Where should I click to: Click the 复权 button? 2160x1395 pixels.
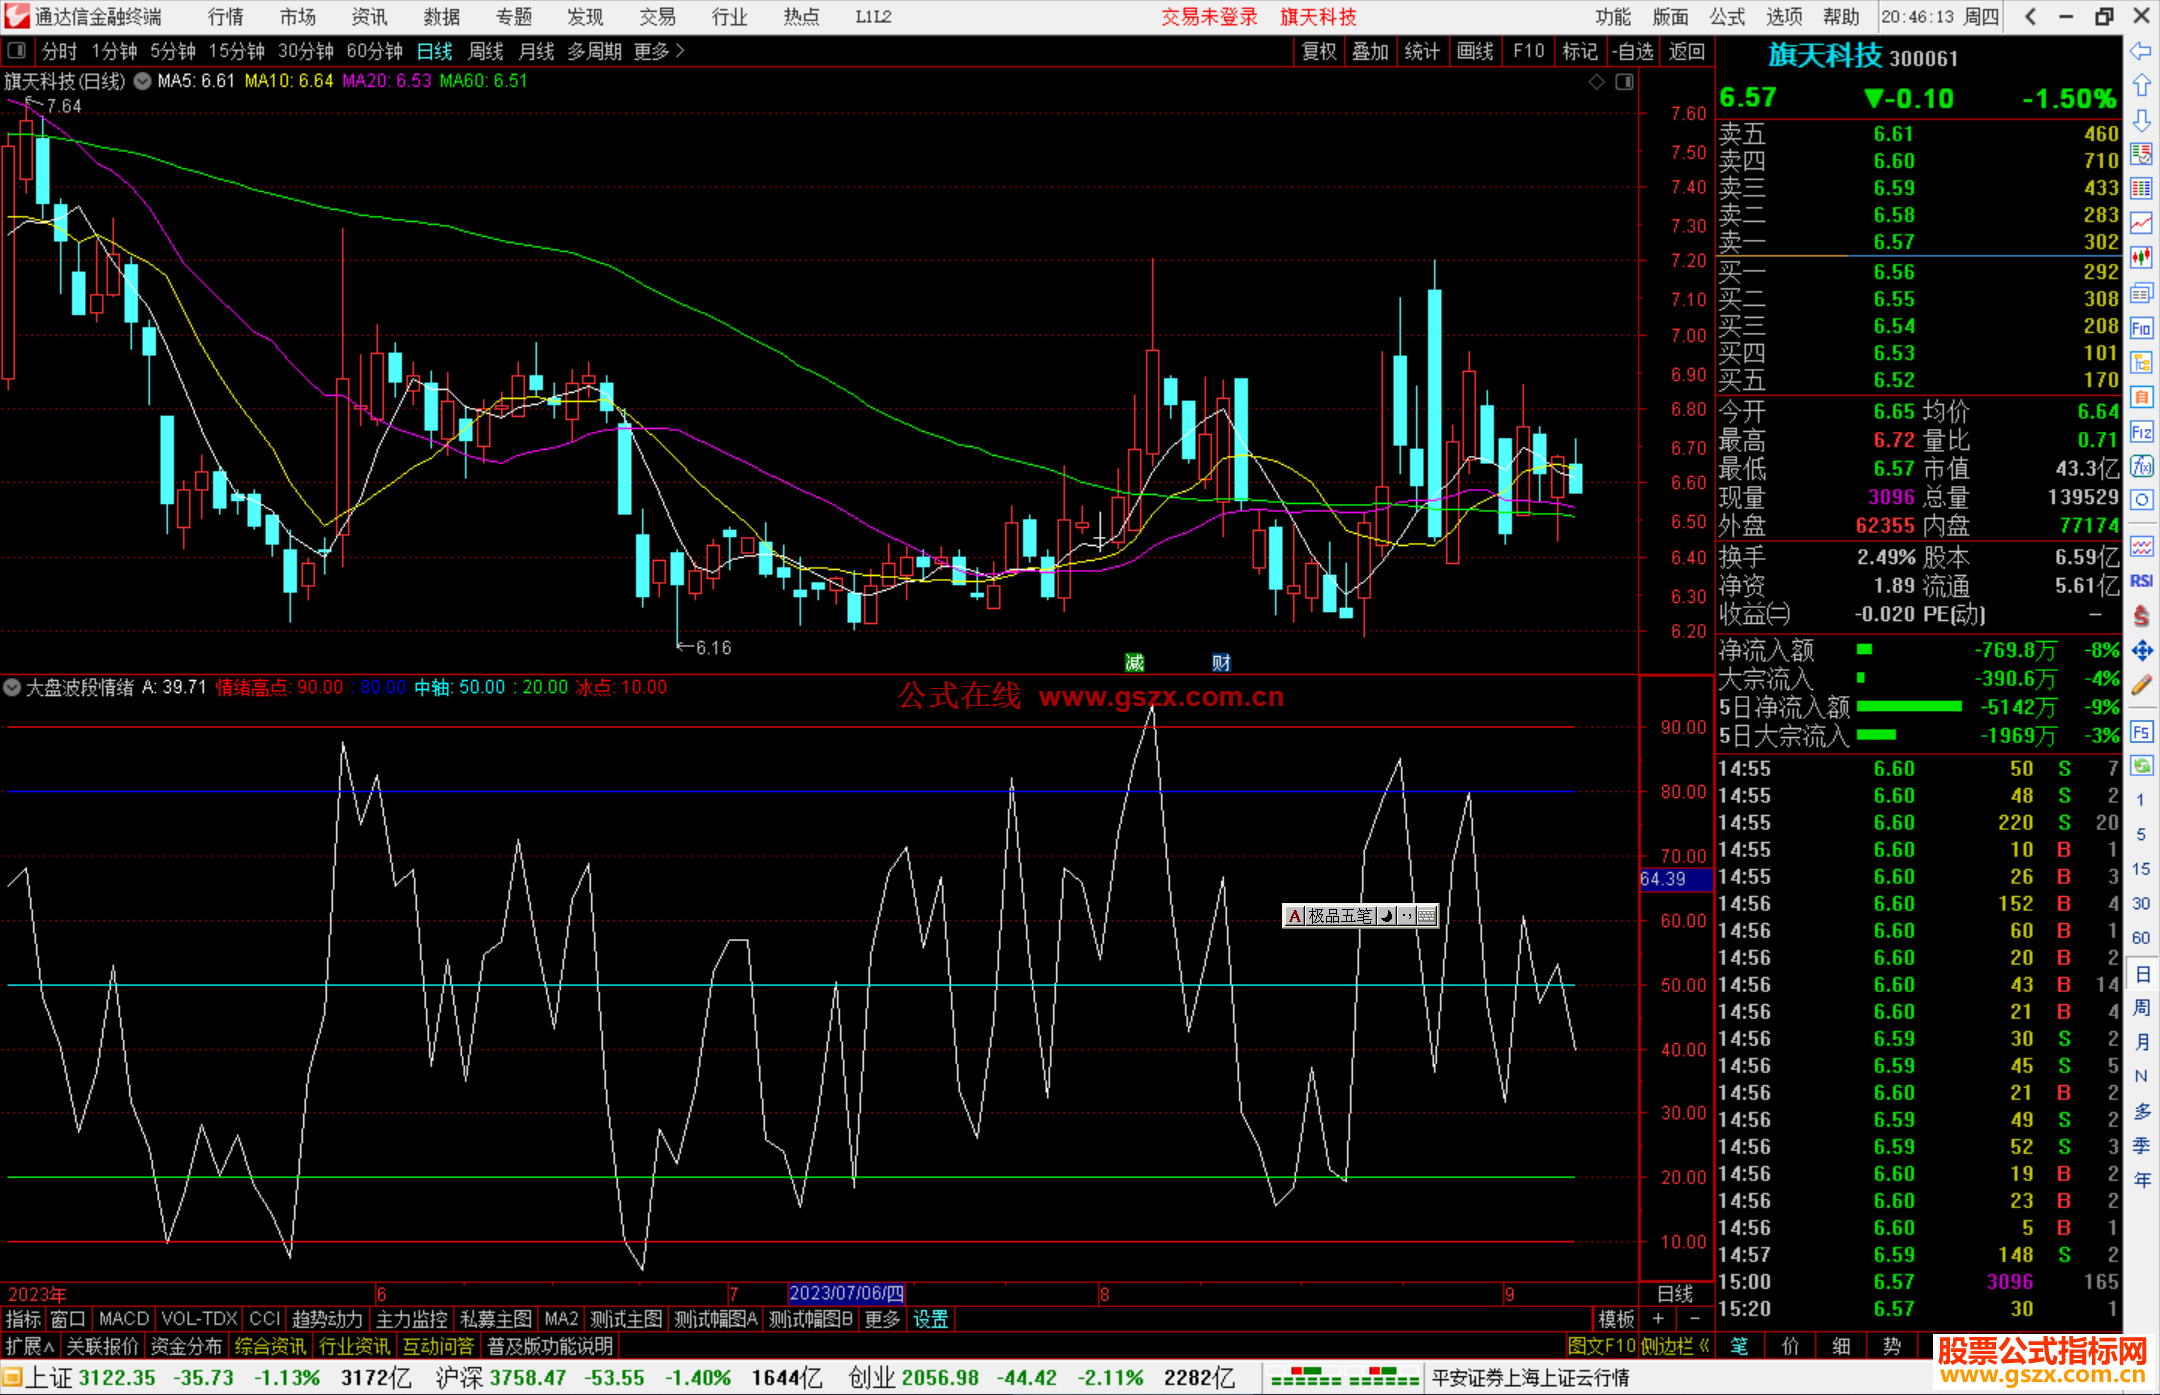coord(1319,51)
